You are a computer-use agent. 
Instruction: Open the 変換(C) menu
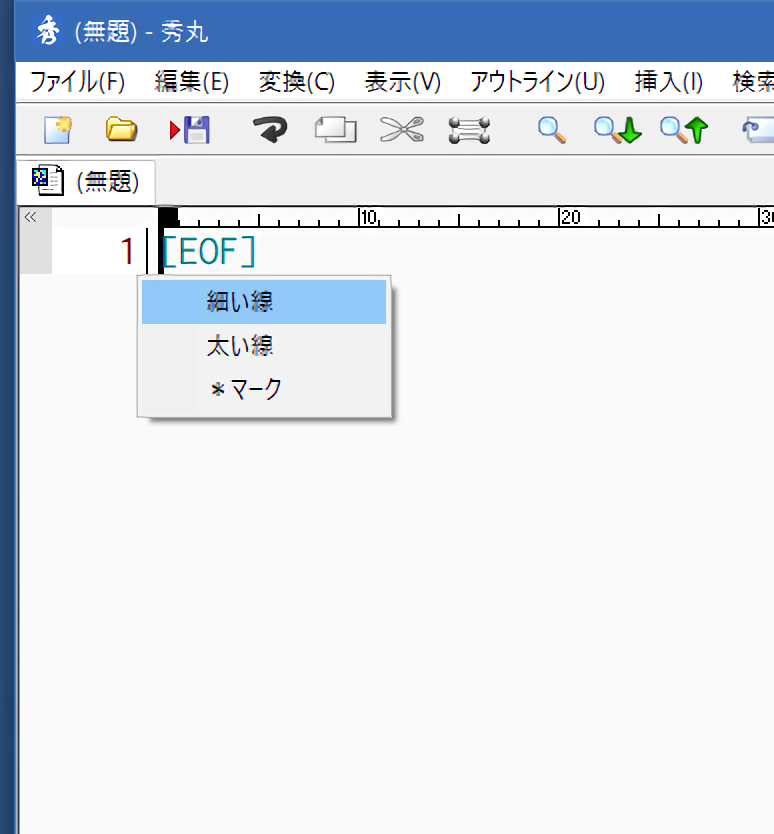(297, 82)
